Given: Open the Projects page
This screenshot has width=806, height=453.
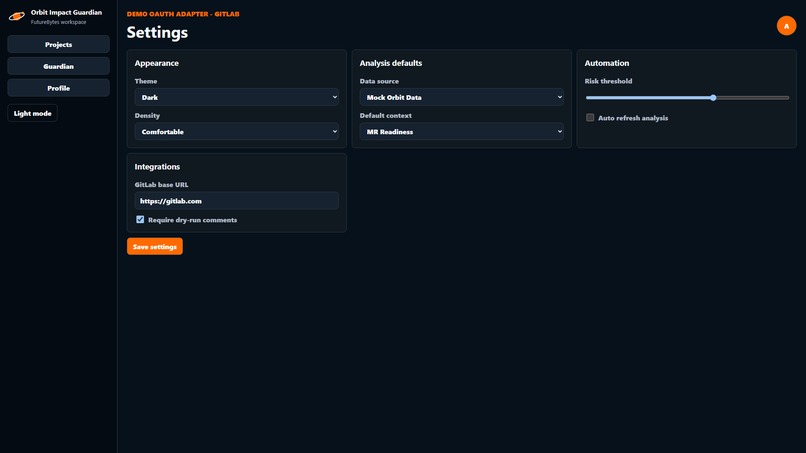Looking at the screenshot, I should click(x=59, y=45).
